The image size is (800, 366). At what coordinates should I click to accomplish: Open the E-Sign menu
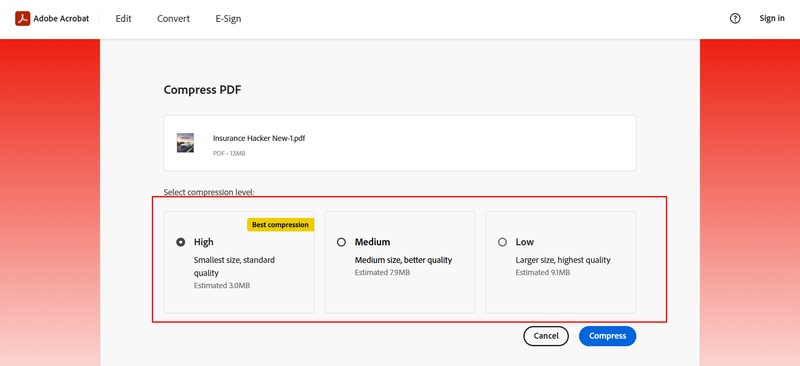[x=229, y=18]
